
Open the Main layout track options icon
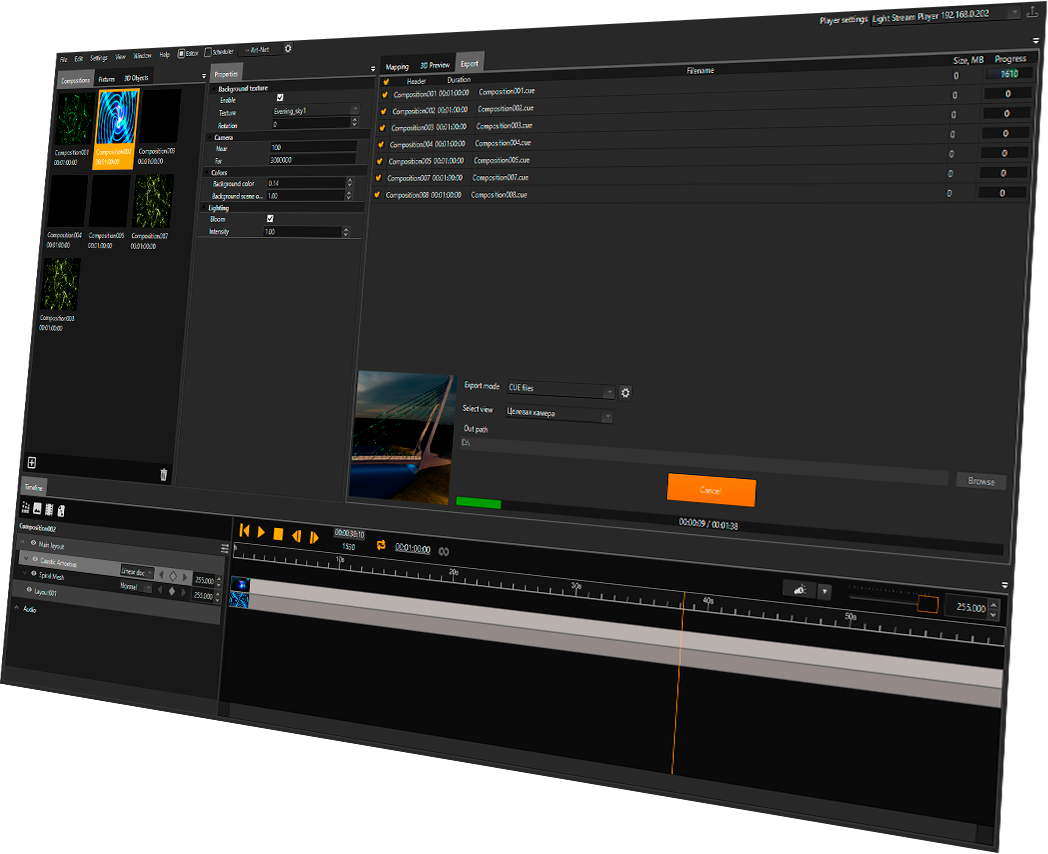(225, 549)
